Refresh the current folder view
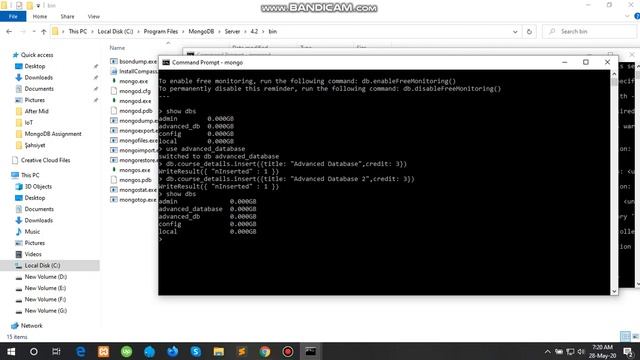The image size is (640, 360). [x=529, y=31]
